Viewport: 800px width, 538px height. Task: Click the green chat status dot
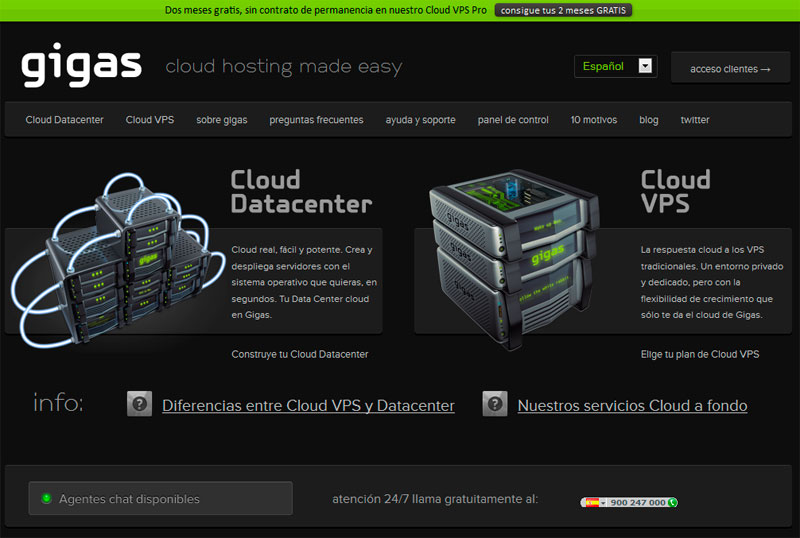coord(46,498)
